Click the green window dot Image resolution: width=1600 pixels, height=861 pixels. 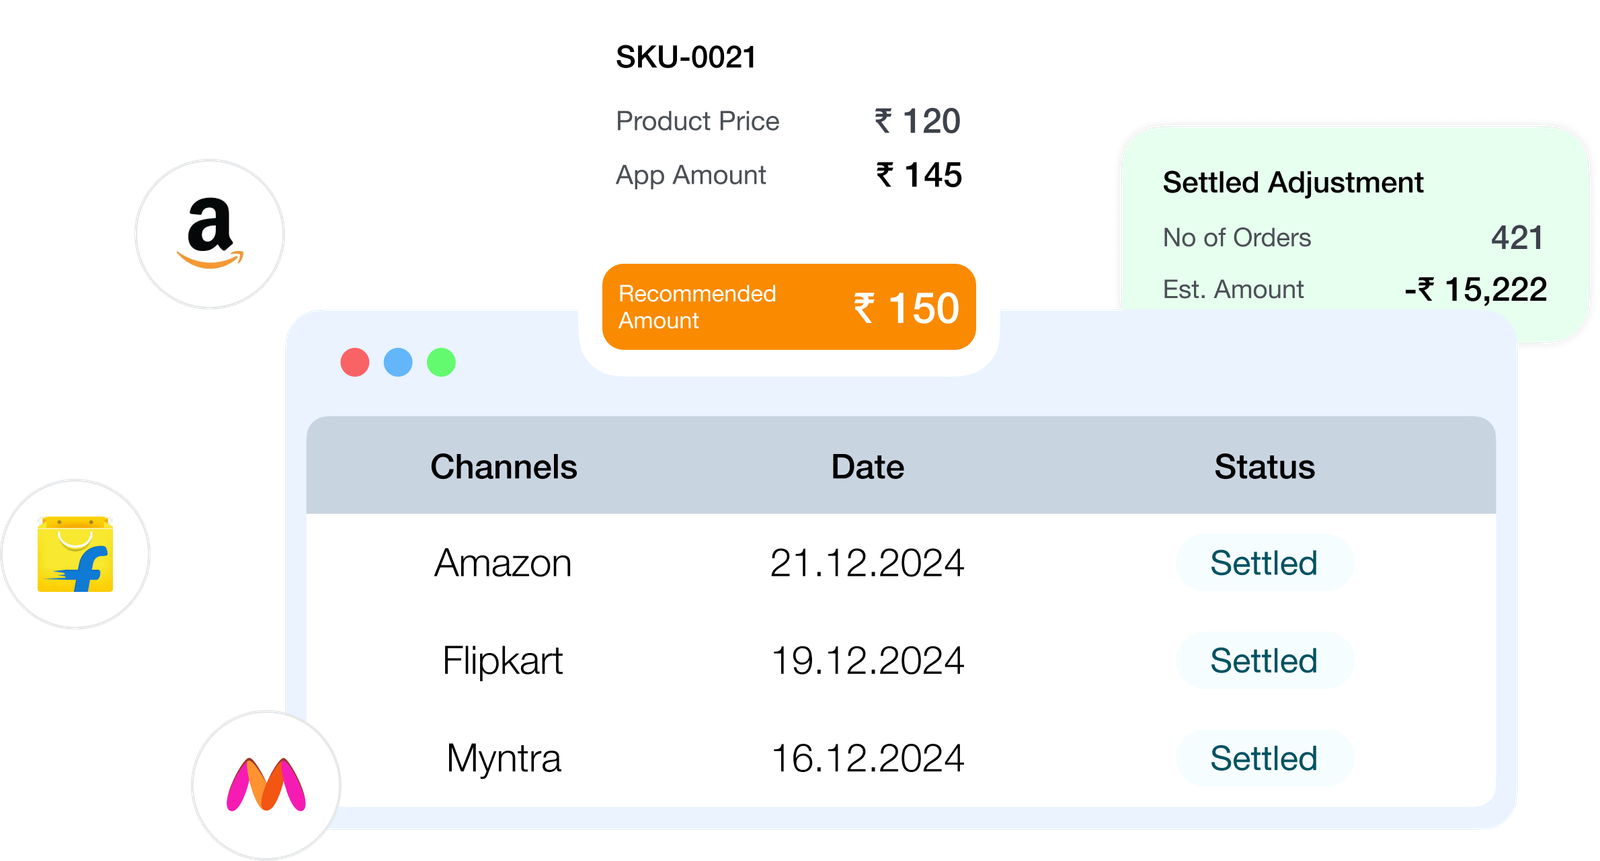coord(441,362)
